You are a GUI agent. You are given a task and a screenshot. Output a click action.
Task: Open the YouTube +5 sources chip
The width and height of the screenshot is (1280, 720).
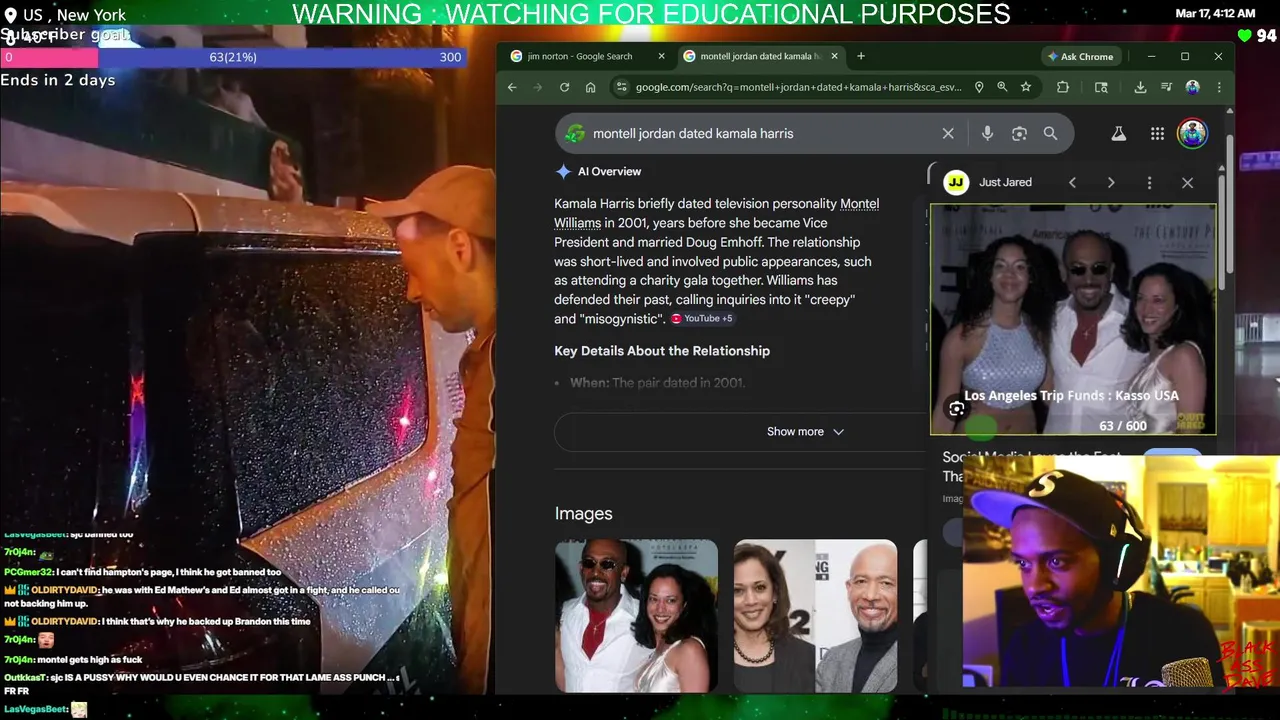click(x=702, y=318)
